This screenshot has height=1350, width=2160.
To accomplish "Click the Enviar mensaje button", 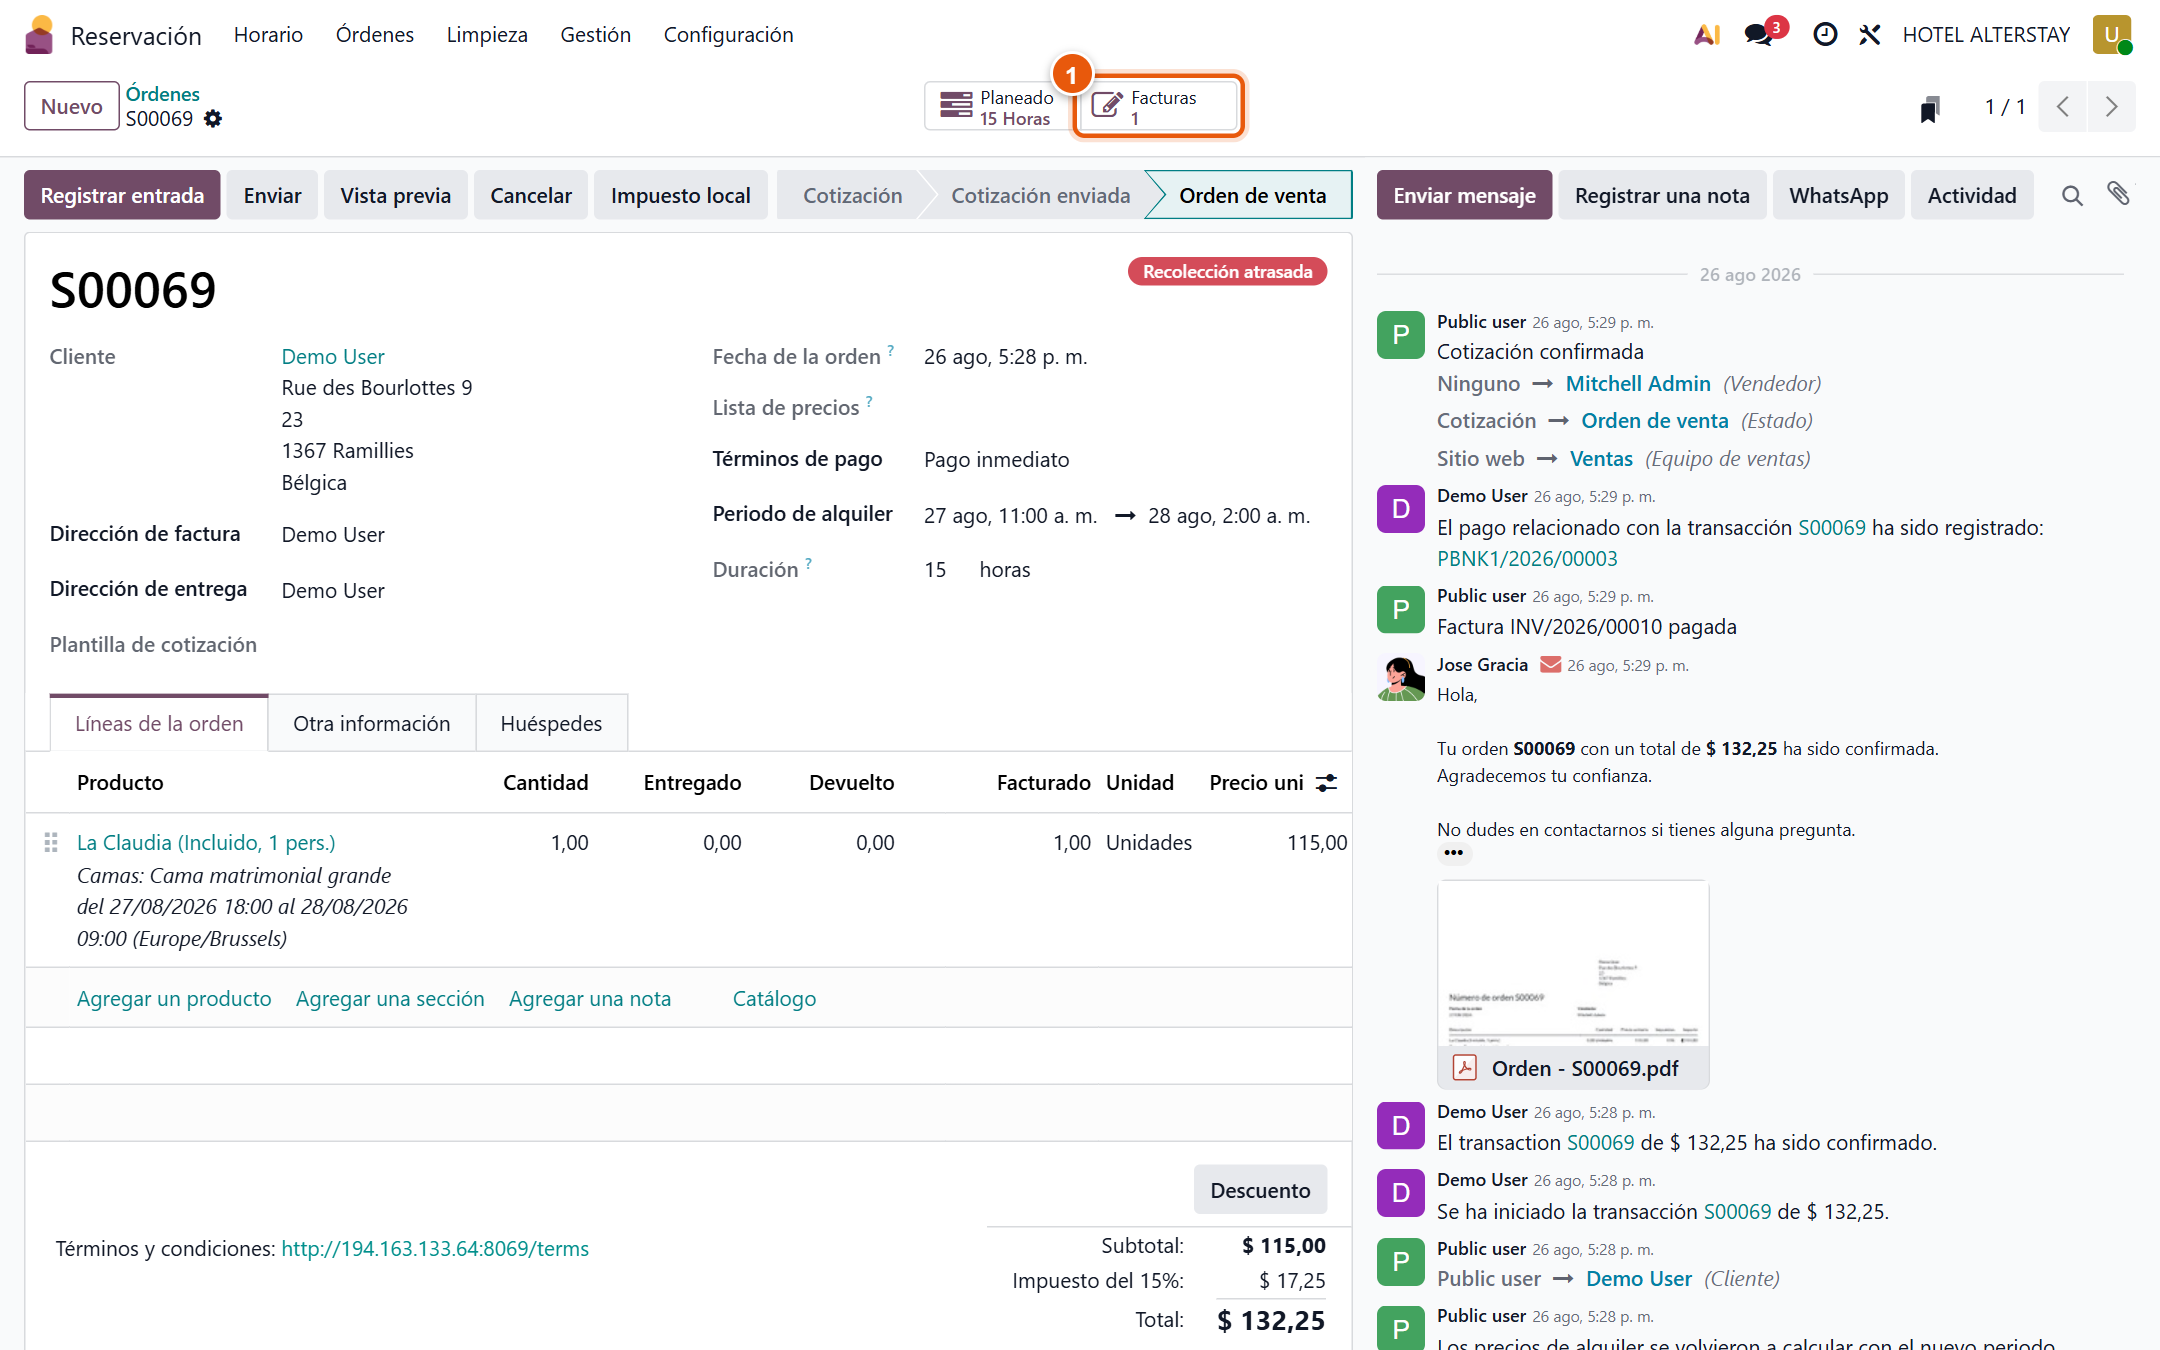I will click(x=1464, y=195).
